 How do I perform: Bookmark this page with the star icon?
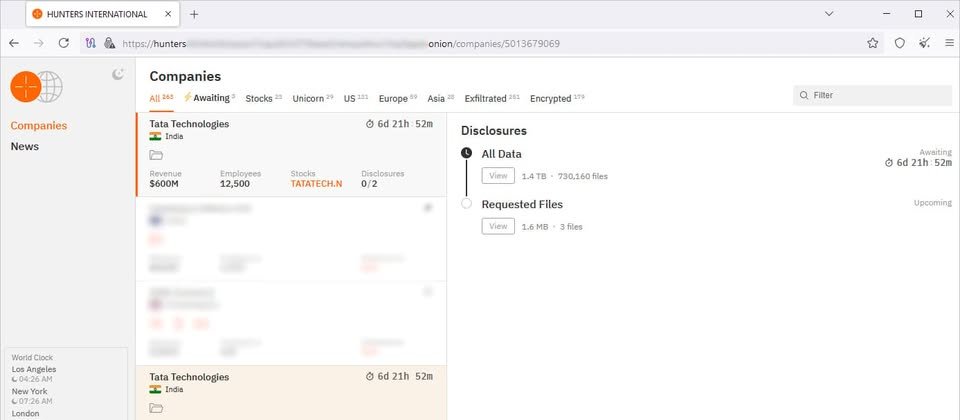873,43
